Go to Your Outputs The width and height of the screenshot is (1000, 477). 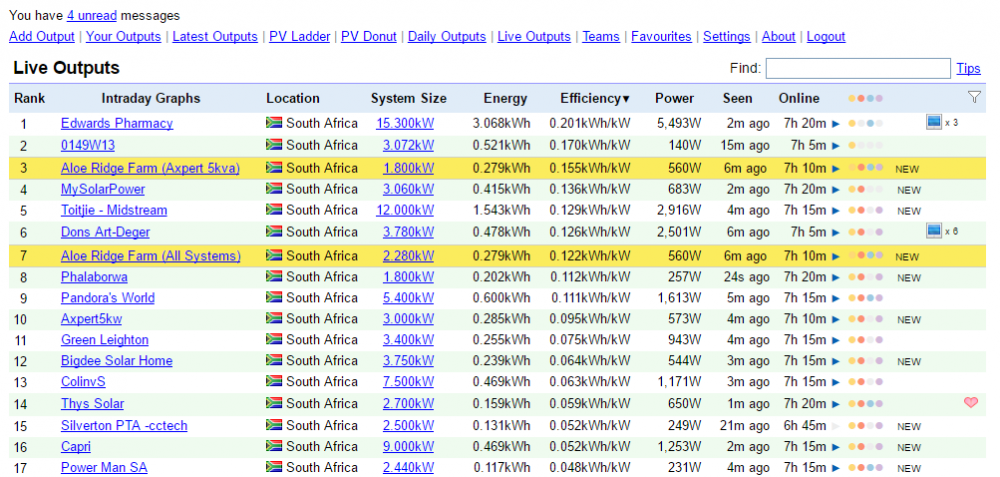pyautogui.click(x=123, y=36)
